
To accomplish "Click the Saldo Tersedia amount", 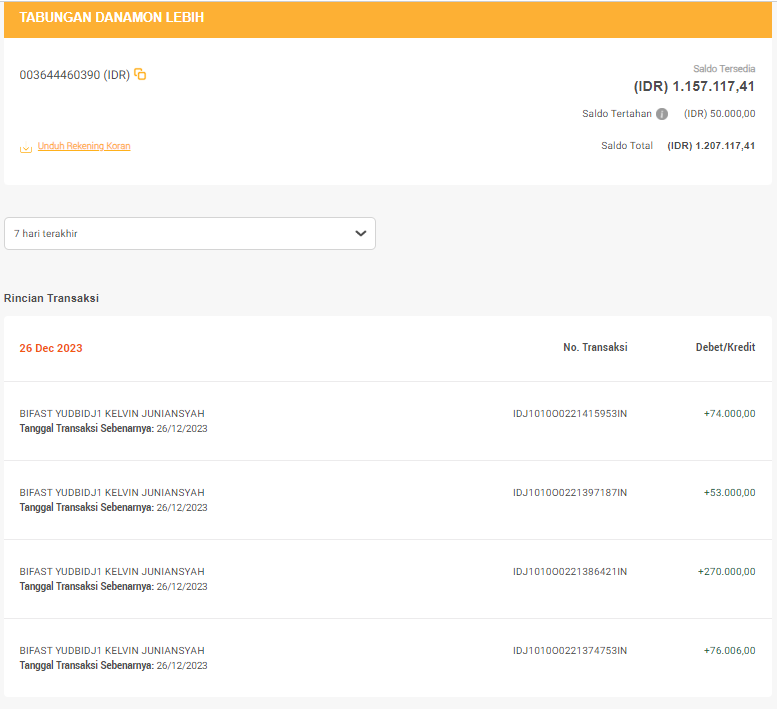I will (694, 86).
